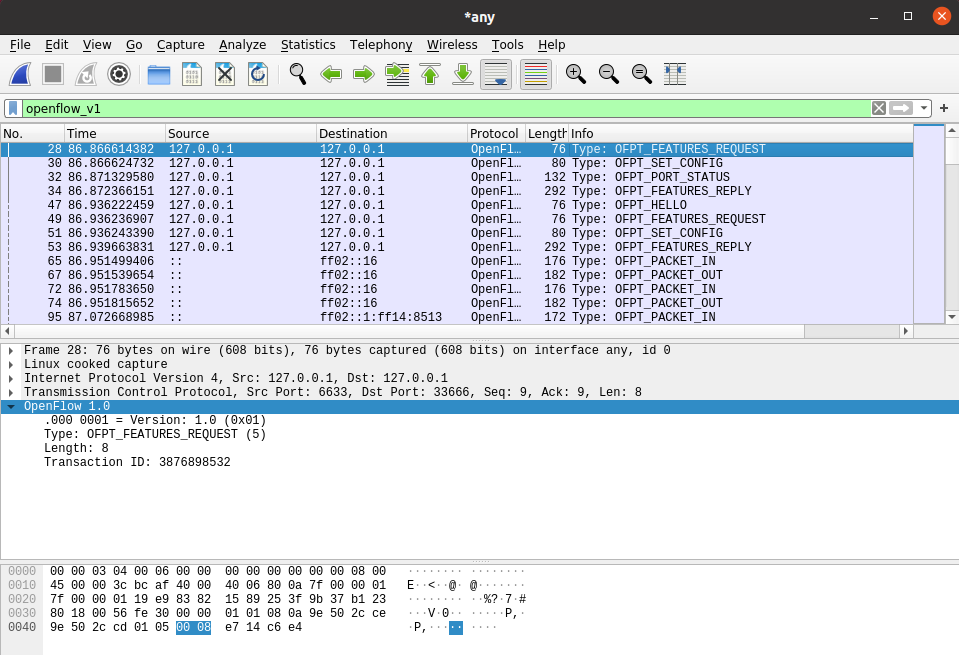The image size is (959, 655).
Task: Go to the previous packet with the left arrow
Action: pos(331,74)
